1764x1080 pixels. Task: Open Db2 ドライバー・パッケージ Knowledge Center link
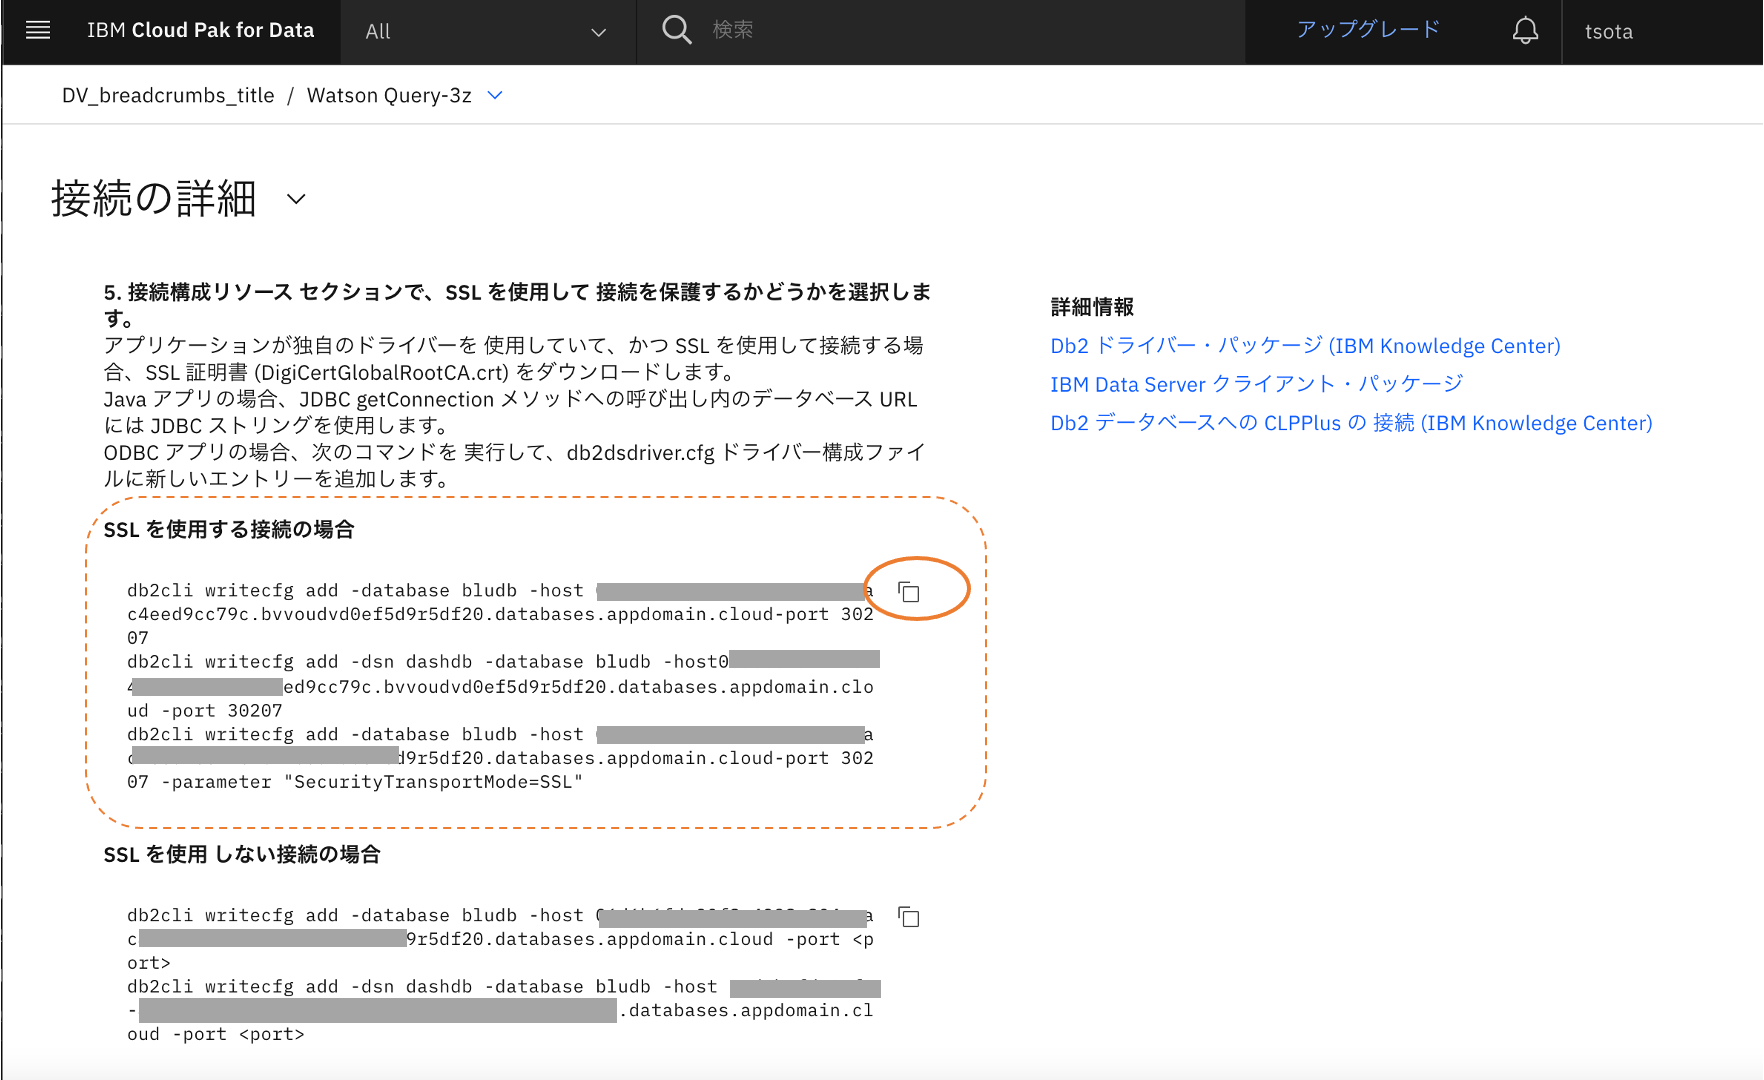[1305, 346]
